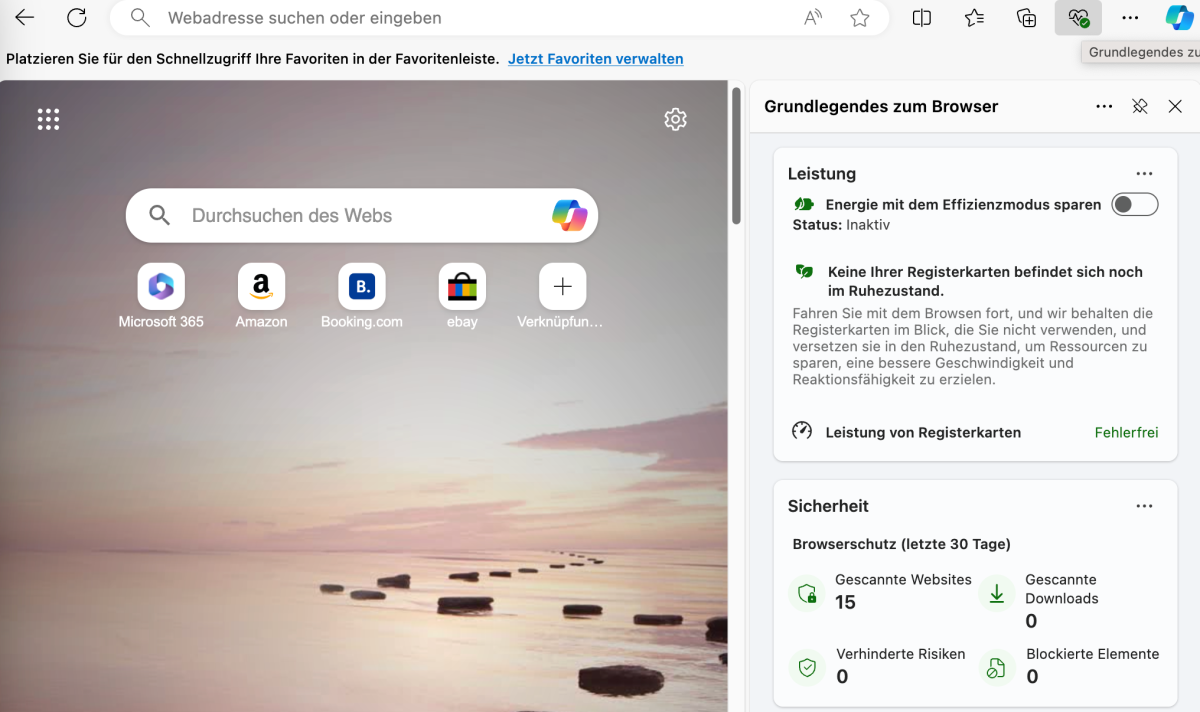Image resolution: width=1200 pixels, height=712 pixels.
Task: Go back with the back arrow
Action: click(24, 17)
